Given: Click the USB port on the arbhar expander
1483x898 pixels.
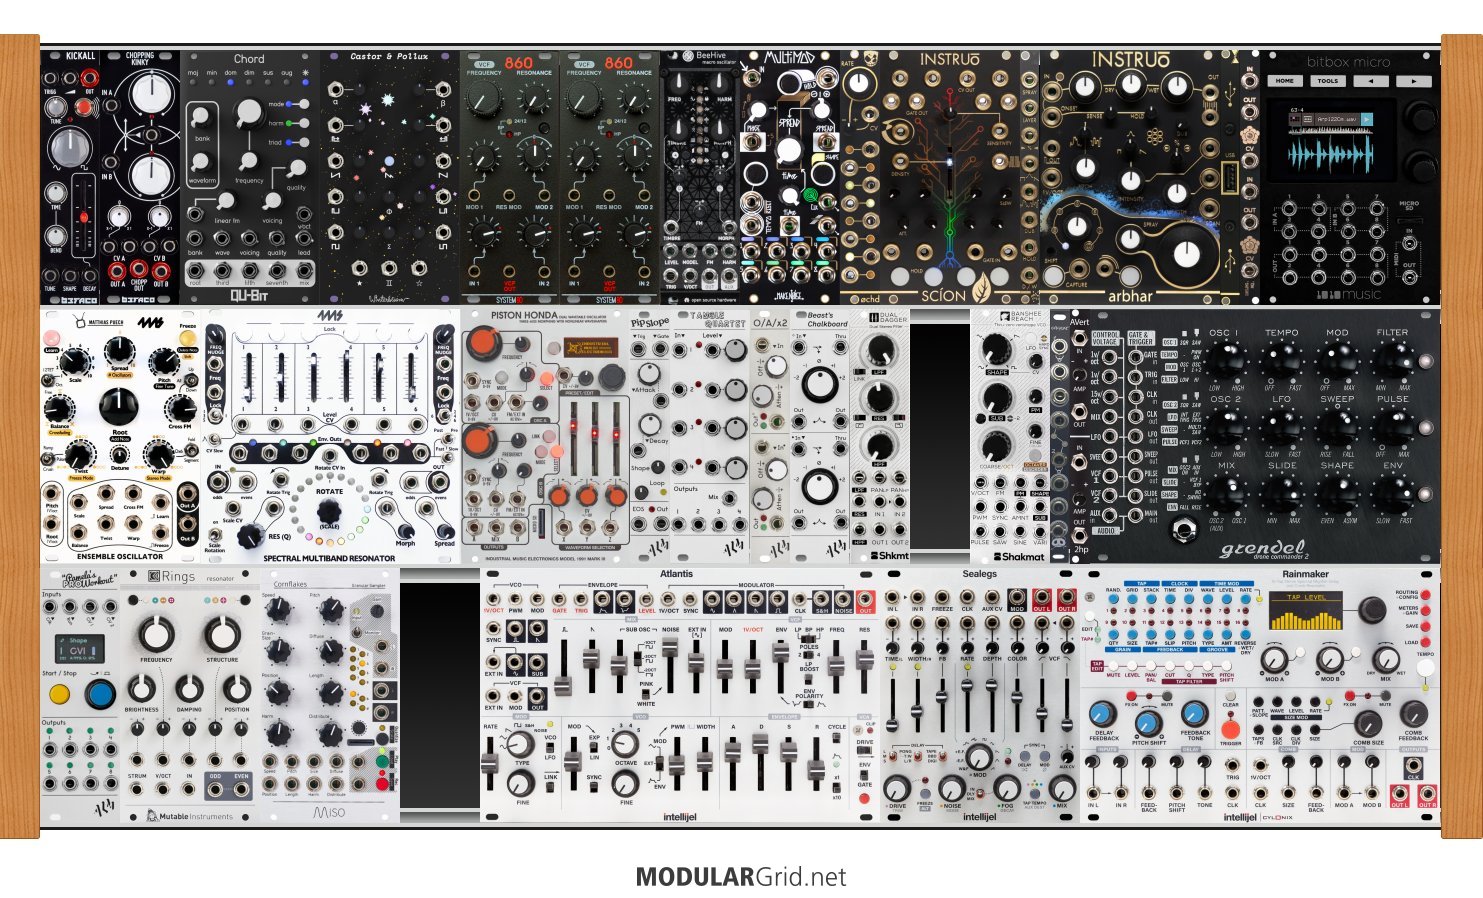Looking at the screenshot, I should 1230,180.
